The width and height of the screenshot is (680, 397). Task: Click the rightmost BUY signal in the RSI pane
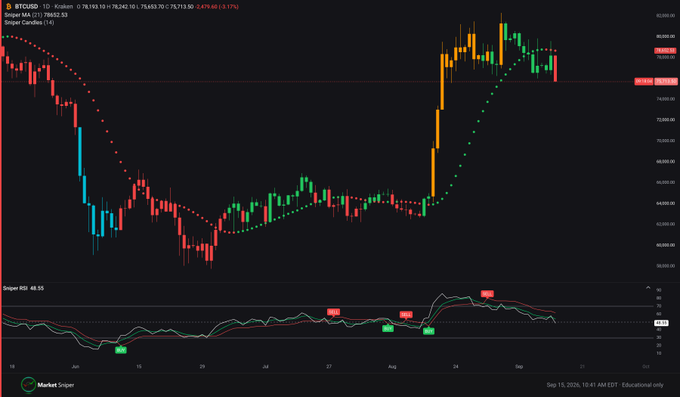tap(428, 331)
